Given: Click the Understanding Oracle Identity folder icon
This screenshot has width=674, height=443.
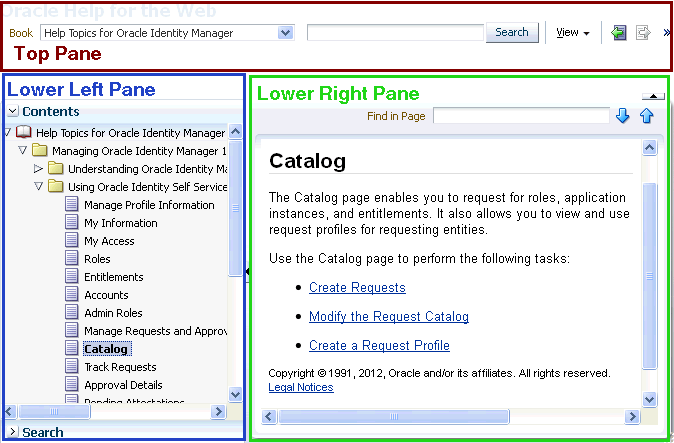Looking at the screenshot, I should (55, 168).
